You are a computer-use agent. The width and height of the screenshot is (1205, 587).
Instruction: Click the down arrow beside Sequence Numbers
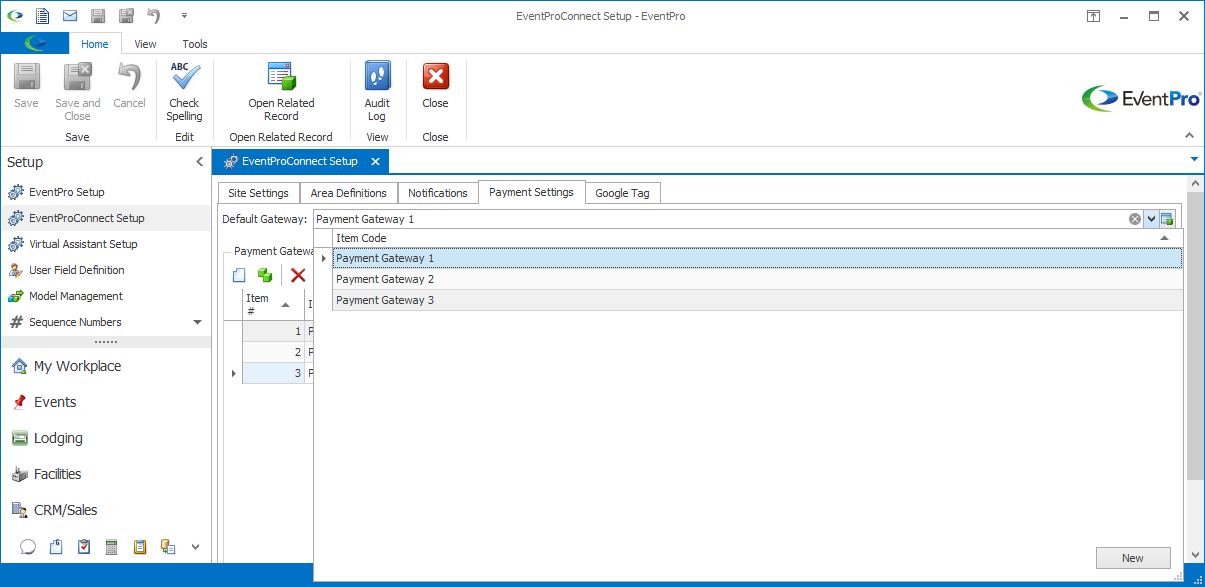click(x=197, y=322)
